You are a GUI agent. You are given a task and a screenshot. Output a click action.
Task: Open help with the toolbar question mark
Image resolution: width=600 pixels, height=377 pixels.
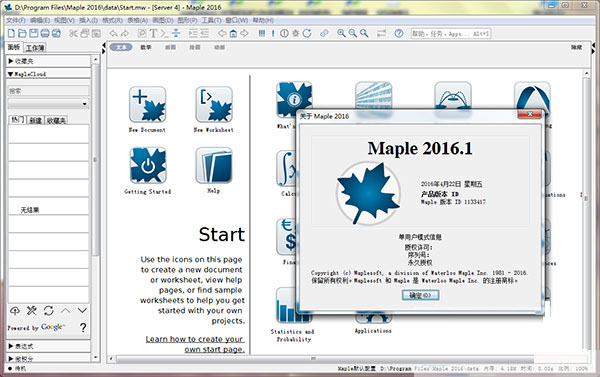[399, 33]
